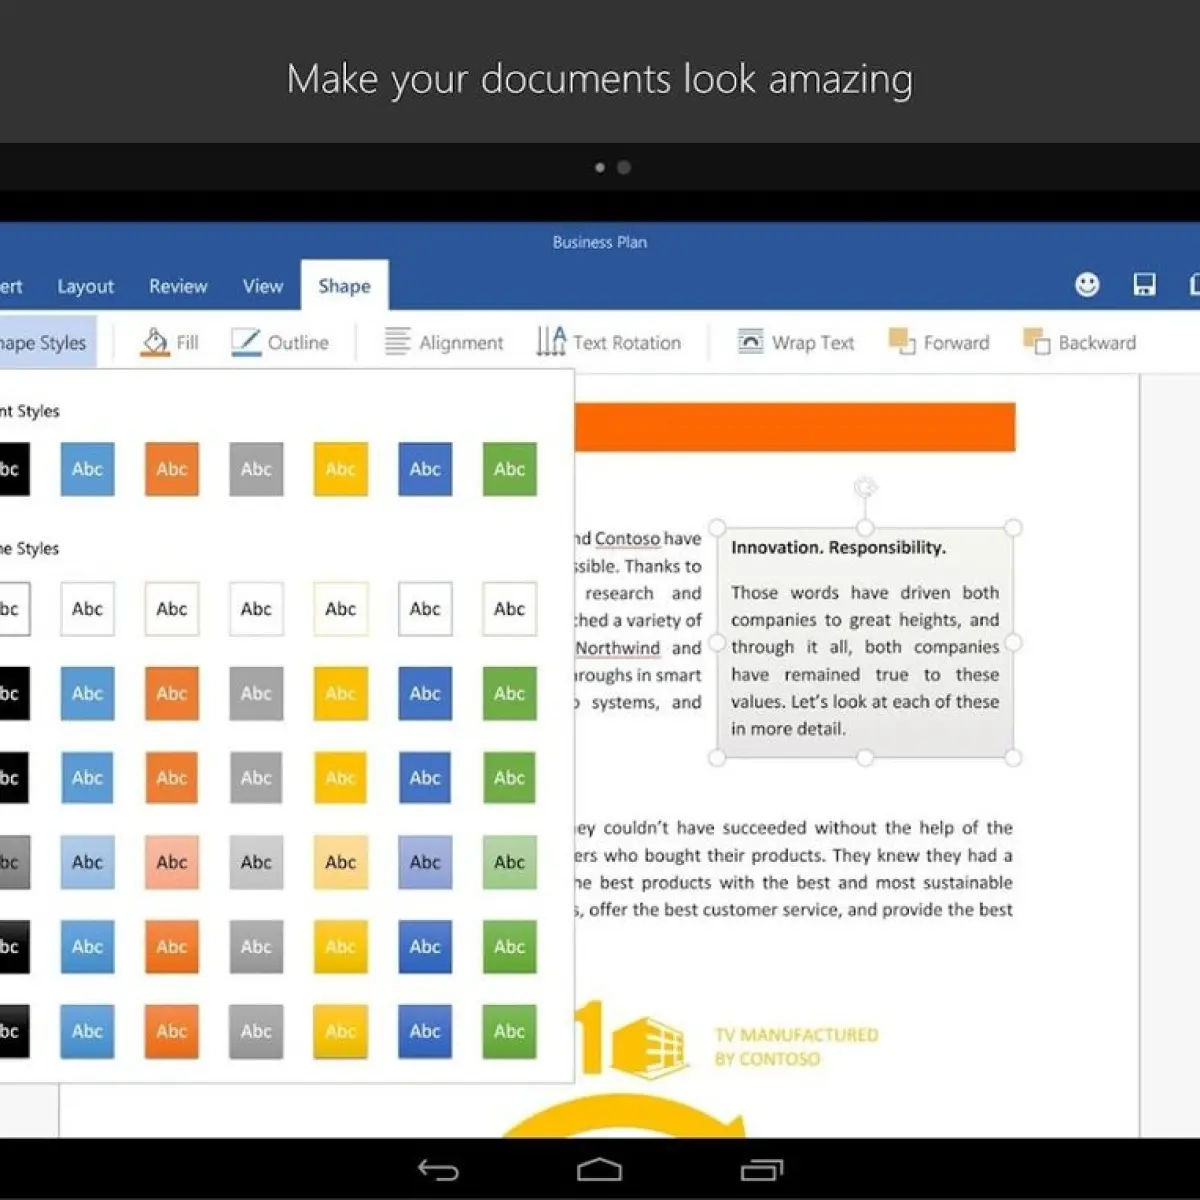Pick the pastel light green Abc style
Screen dimensions: 1200x1200
point(509,862)
